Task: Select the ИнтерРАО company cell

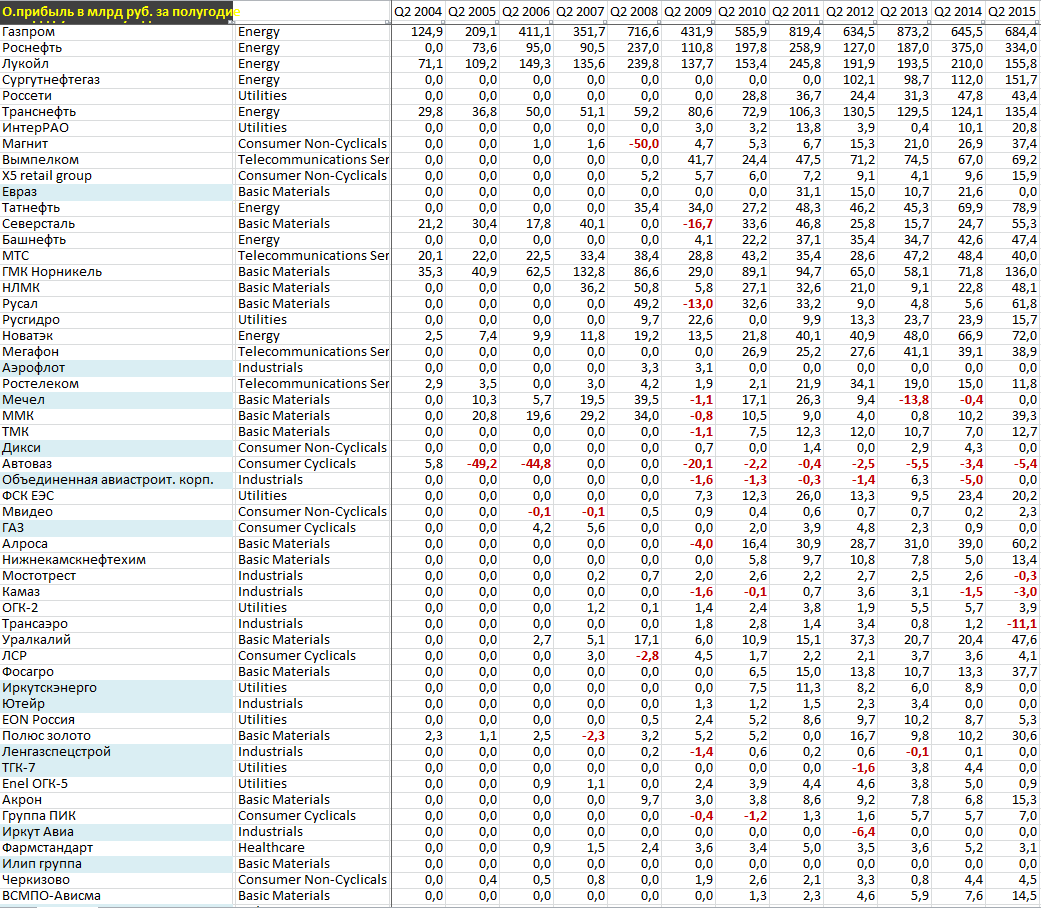Action: [x=118, y=127]
